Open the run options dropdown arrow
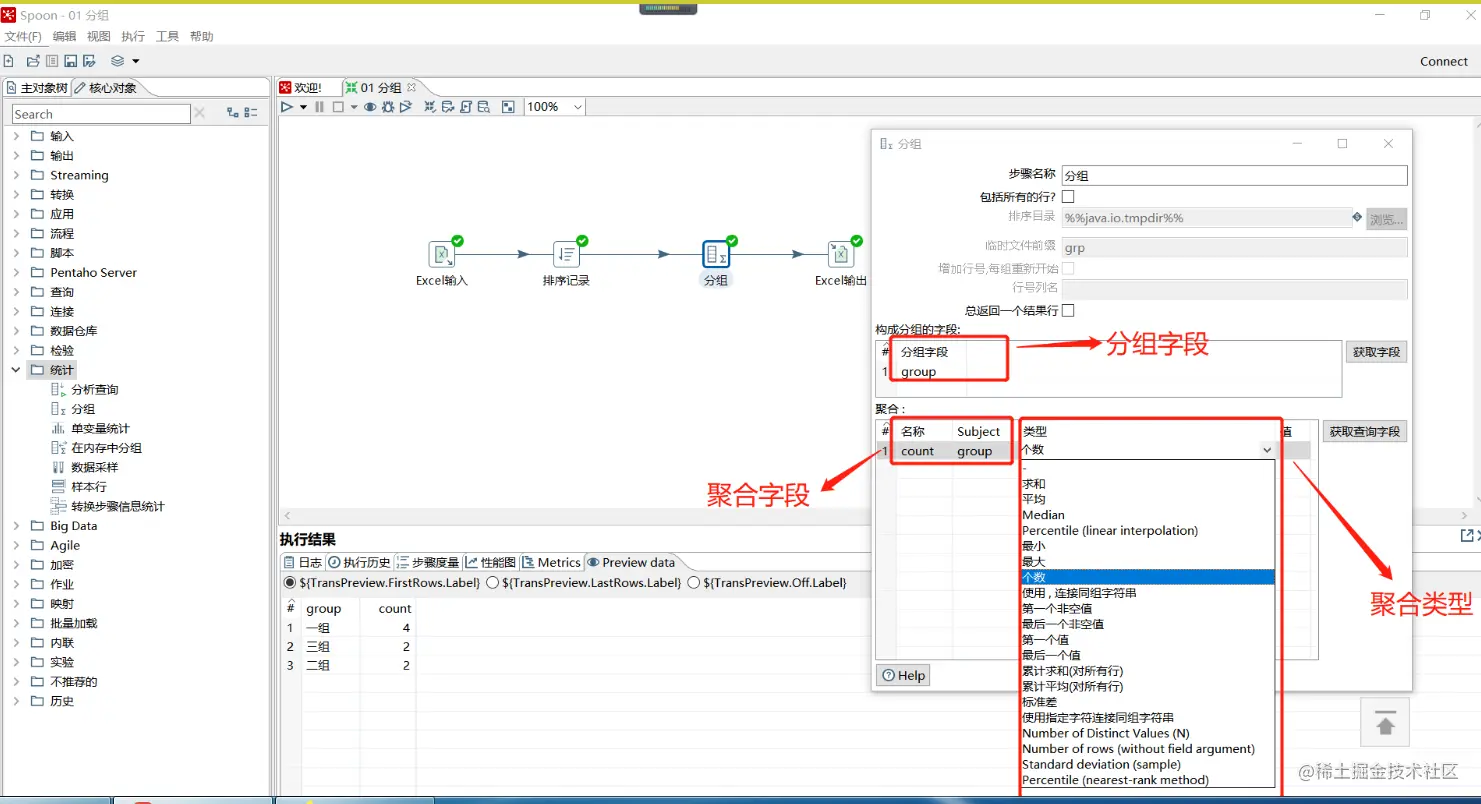 pyautogui.click(x=303, y=107)
